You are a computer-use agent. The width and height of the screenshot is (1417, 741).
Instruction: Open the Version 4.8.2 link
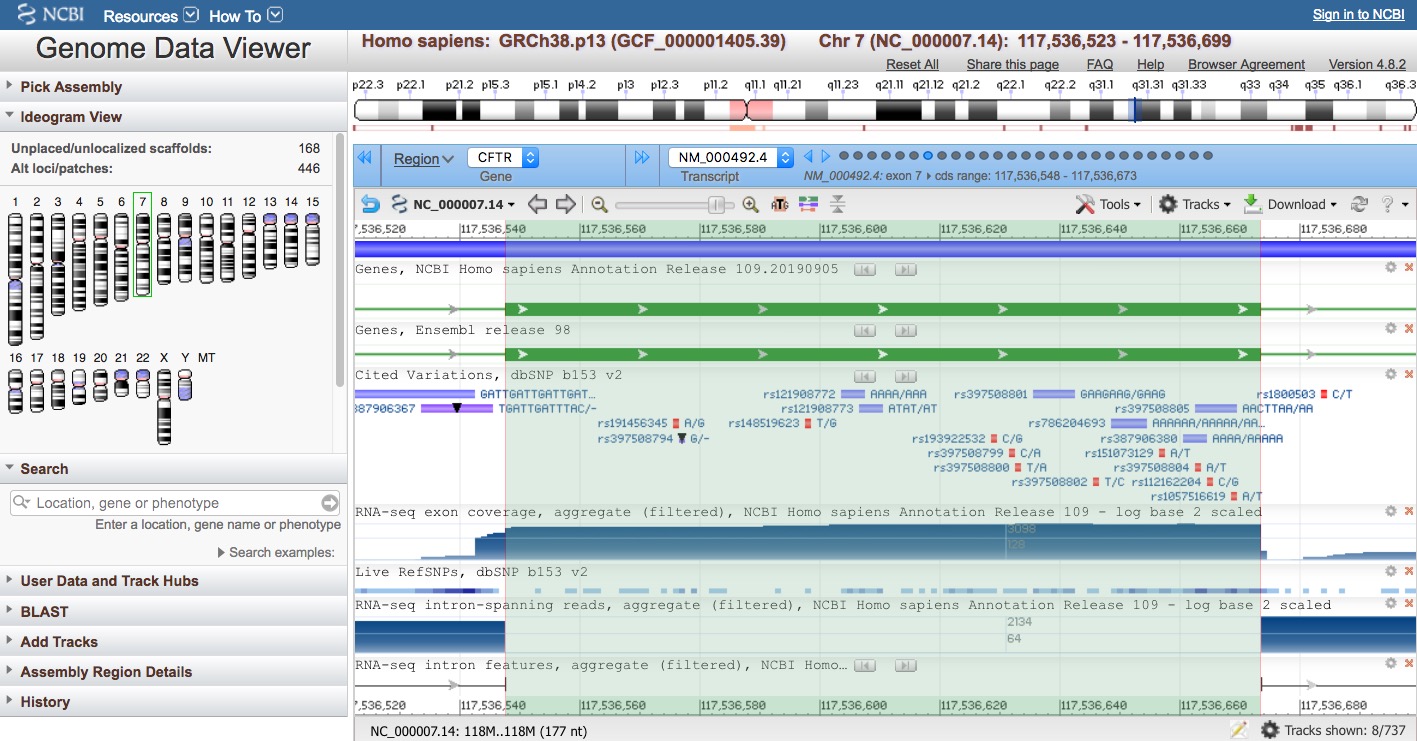[1367, 64]
